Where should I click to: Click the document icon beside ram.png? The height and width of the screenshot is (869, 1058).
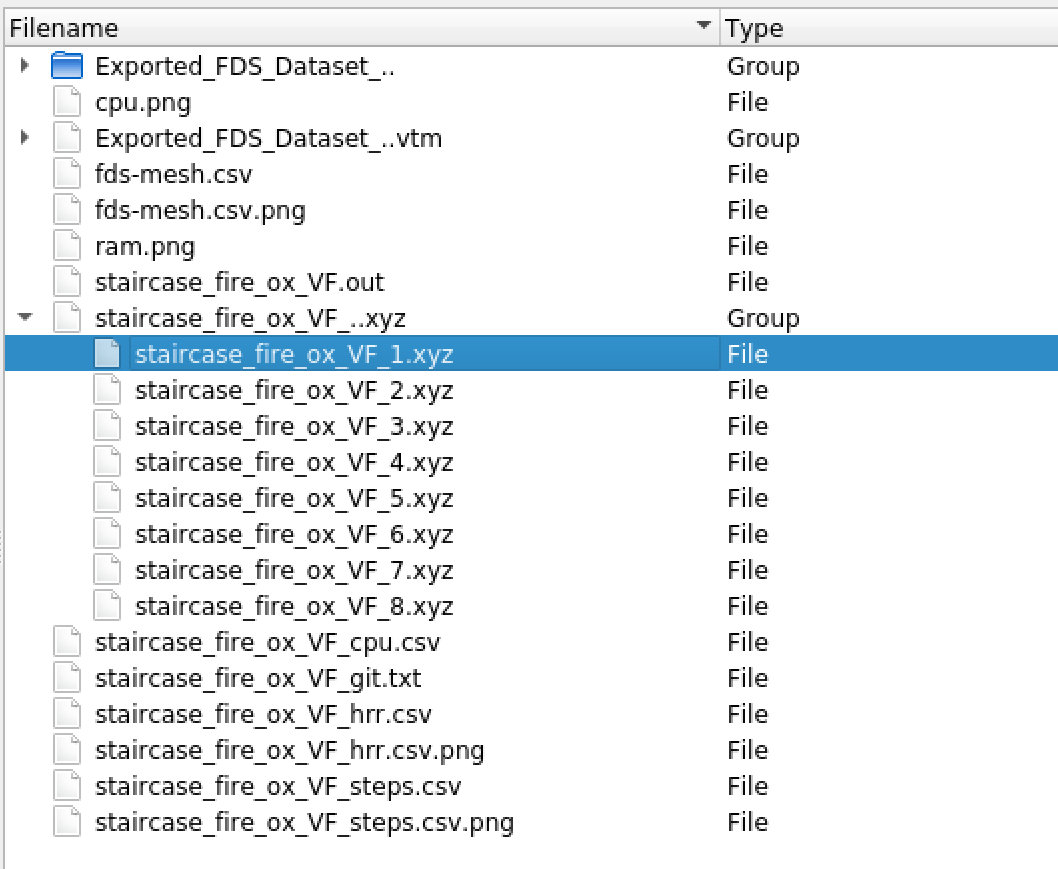pos(66,247)
